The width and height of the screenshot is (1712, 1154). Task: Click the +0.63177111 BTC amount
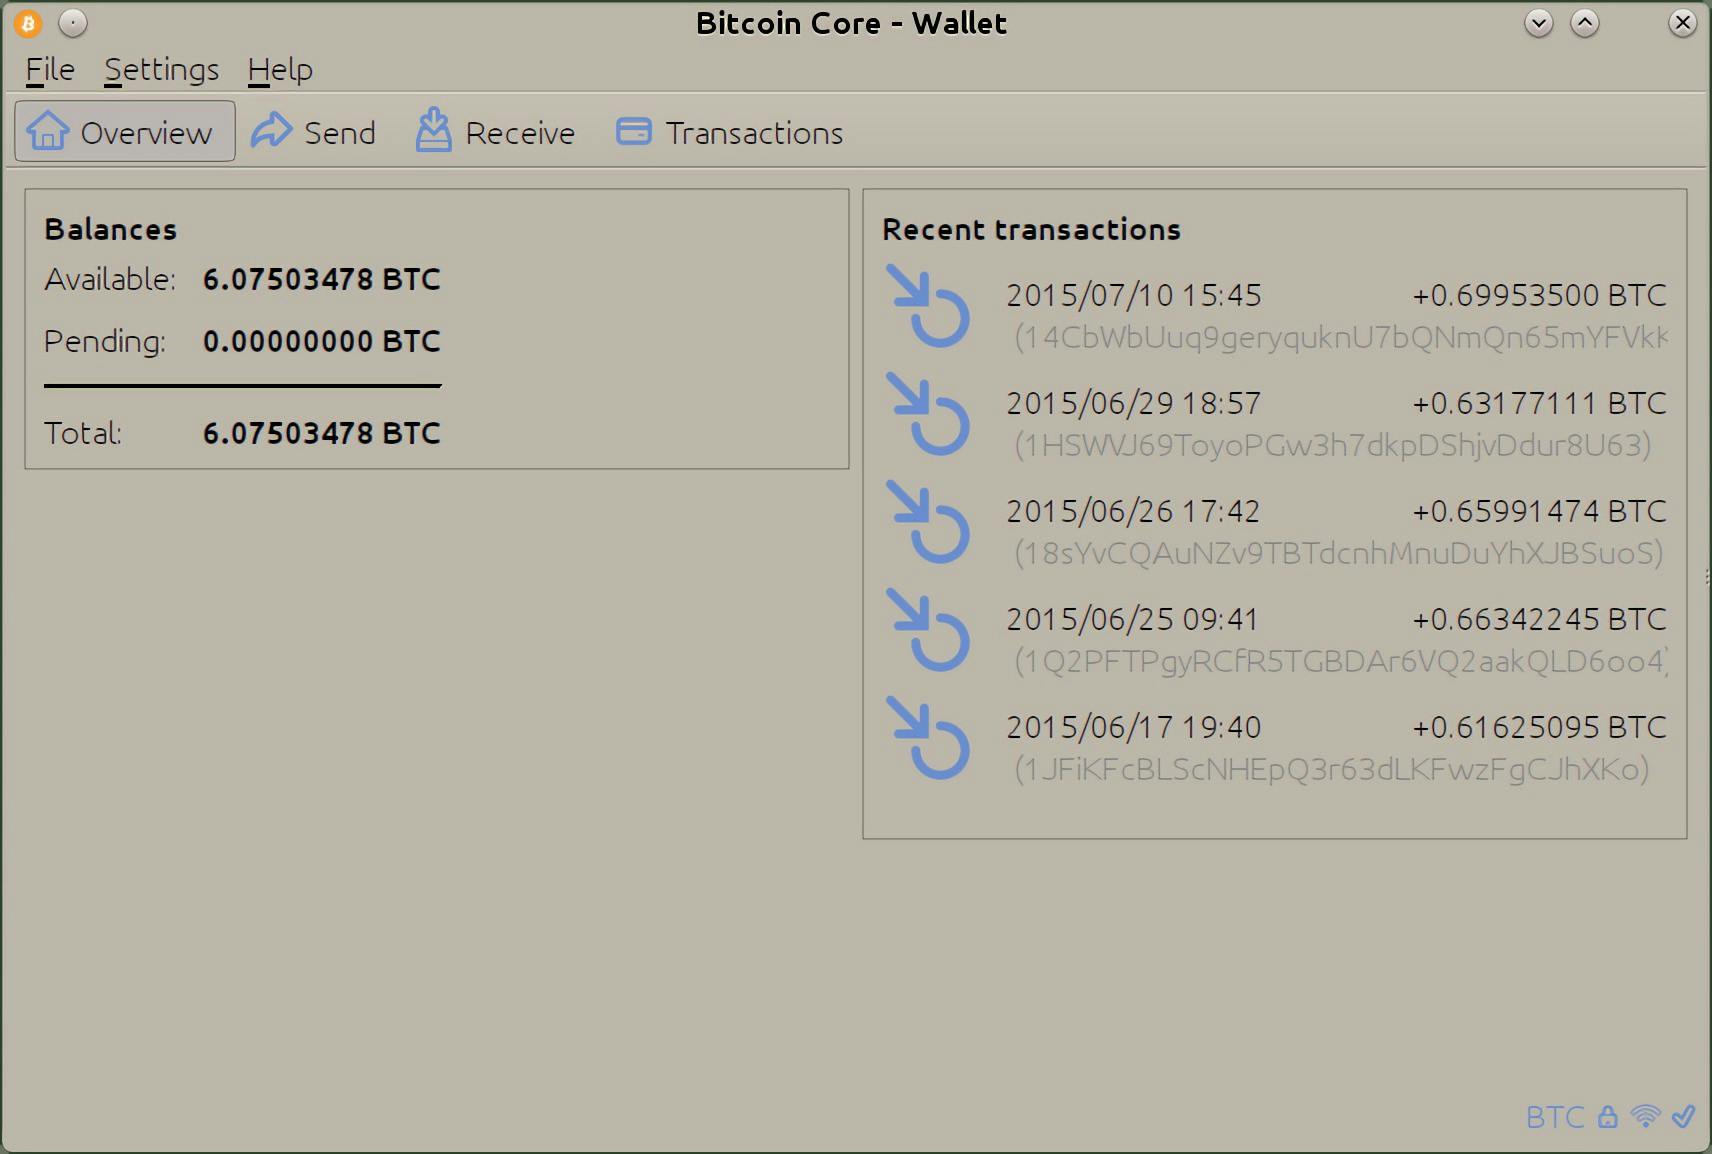click(1539, 403)
